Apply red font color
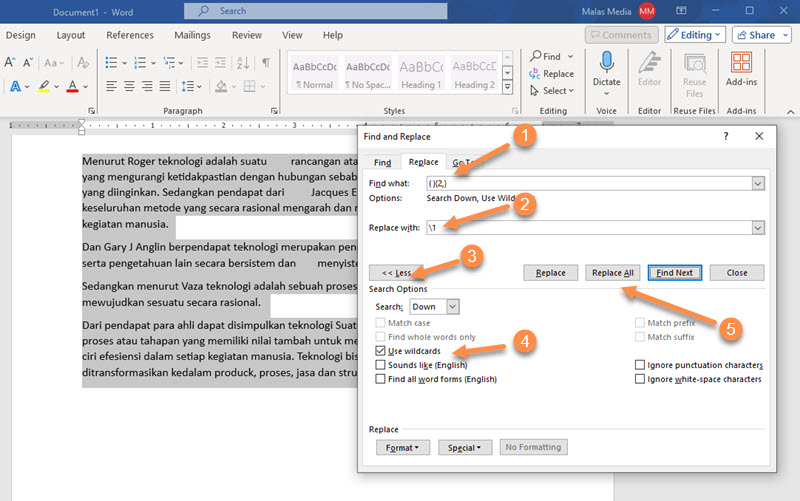This screenshot has width=800, height=501. (x=72, y=86)
